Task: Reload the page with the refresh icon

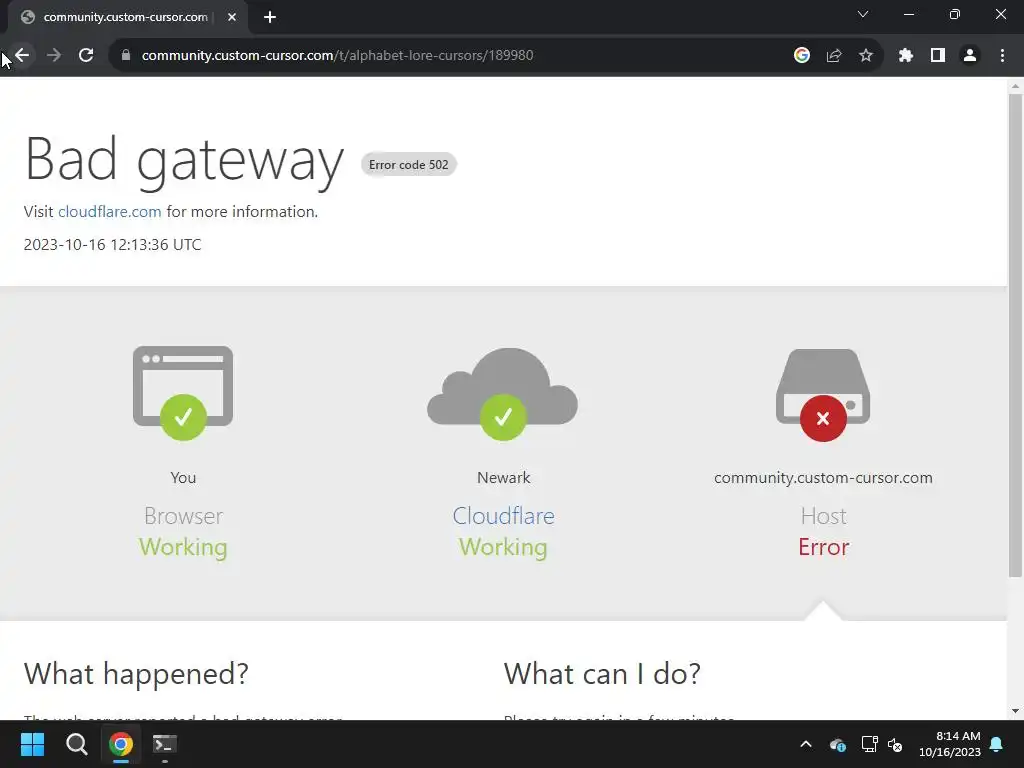Action: coord(86,56)
